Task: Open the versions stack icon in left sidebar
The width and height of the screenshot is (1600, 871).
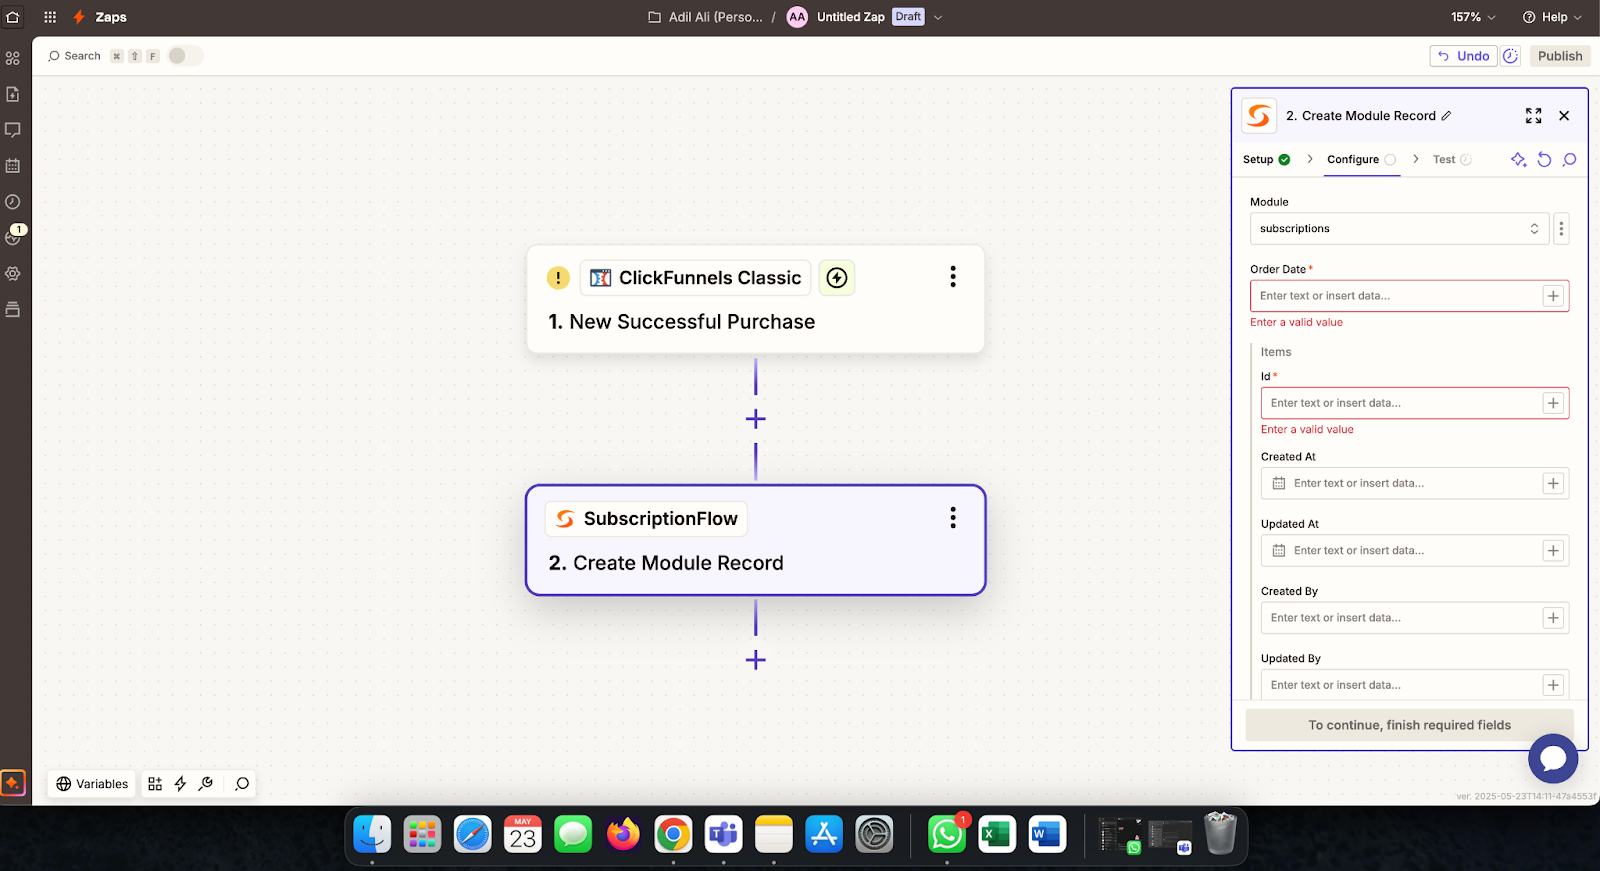Action: (x=13, y=310)
